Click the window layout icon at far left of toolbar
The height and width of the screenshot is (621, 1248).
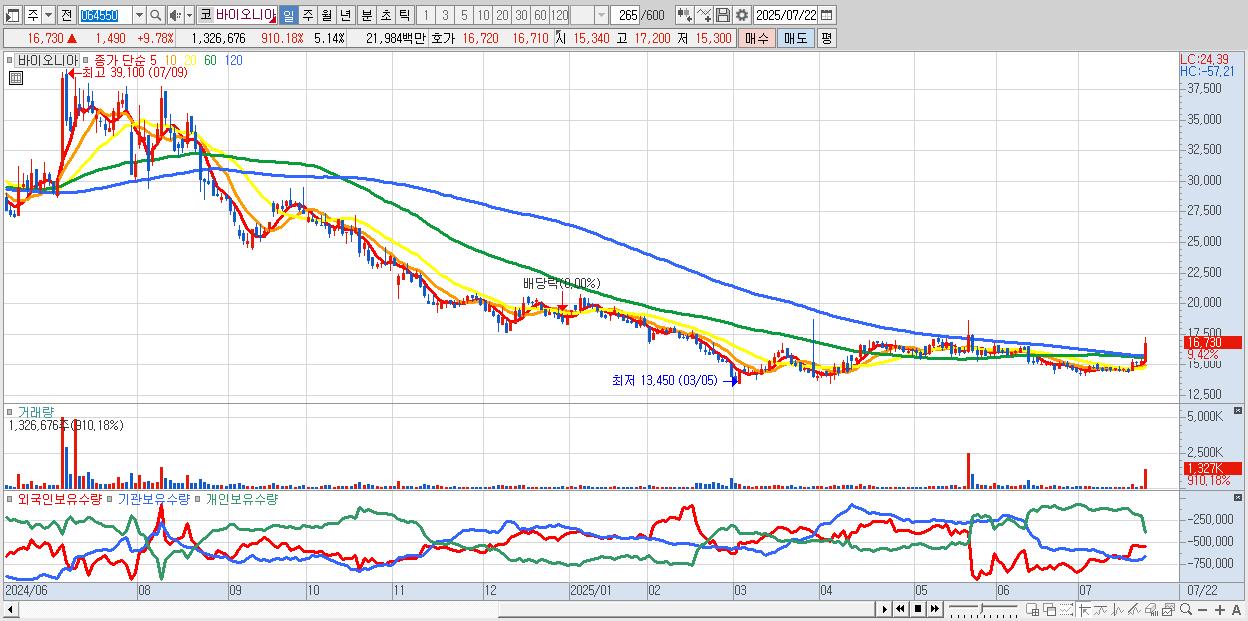click(12, 15)
